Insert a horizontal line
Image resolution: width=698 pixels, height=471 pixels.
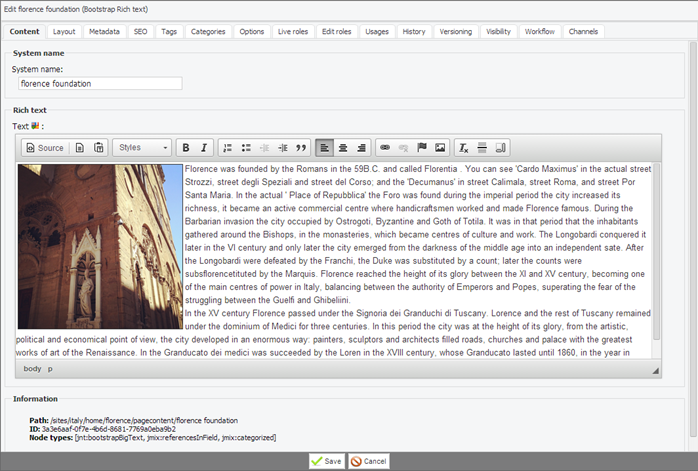[x=482, y=148]
